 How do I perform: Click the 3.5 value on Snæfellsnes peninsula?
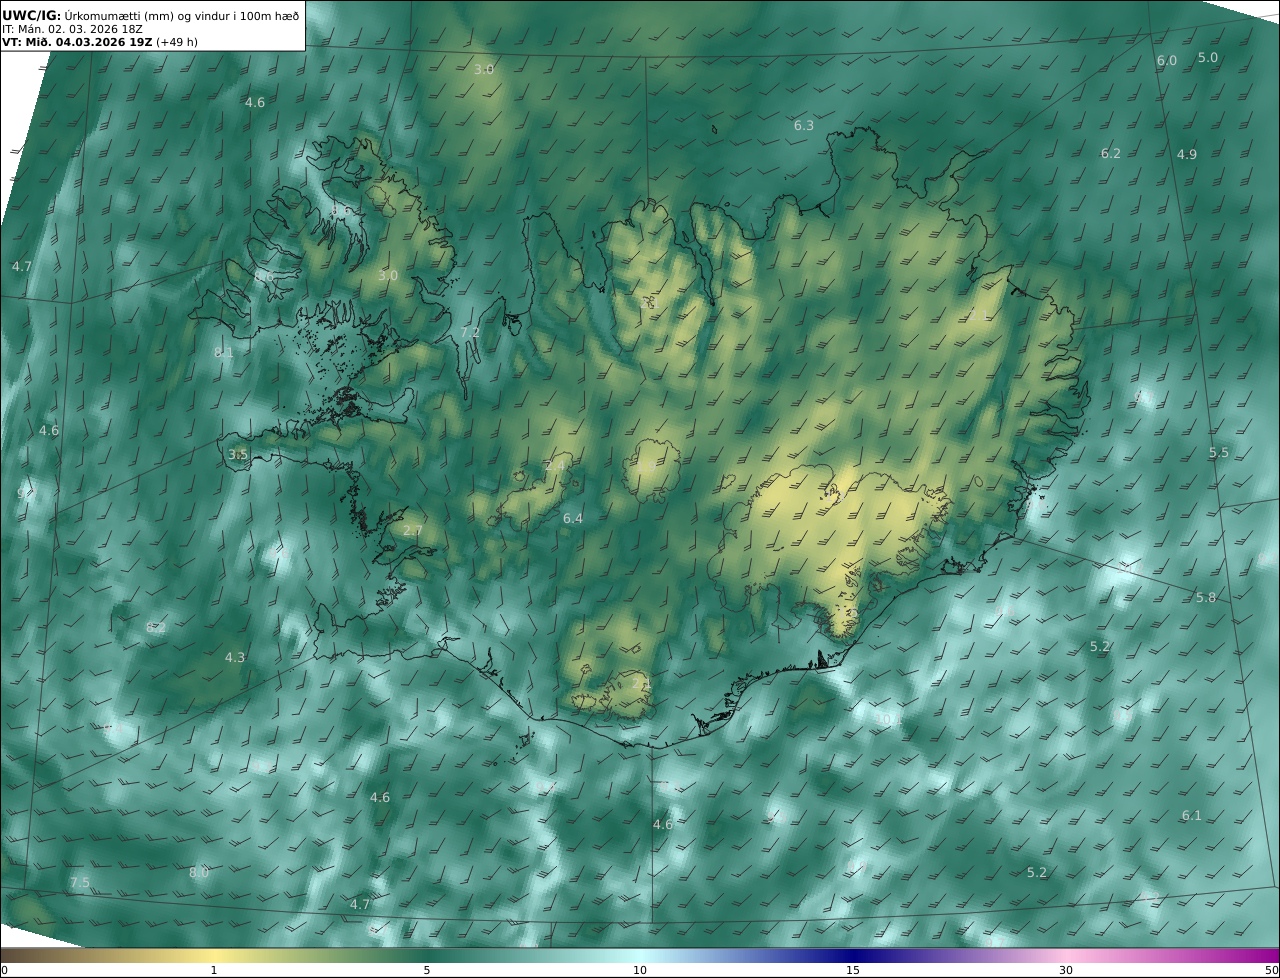238,454
